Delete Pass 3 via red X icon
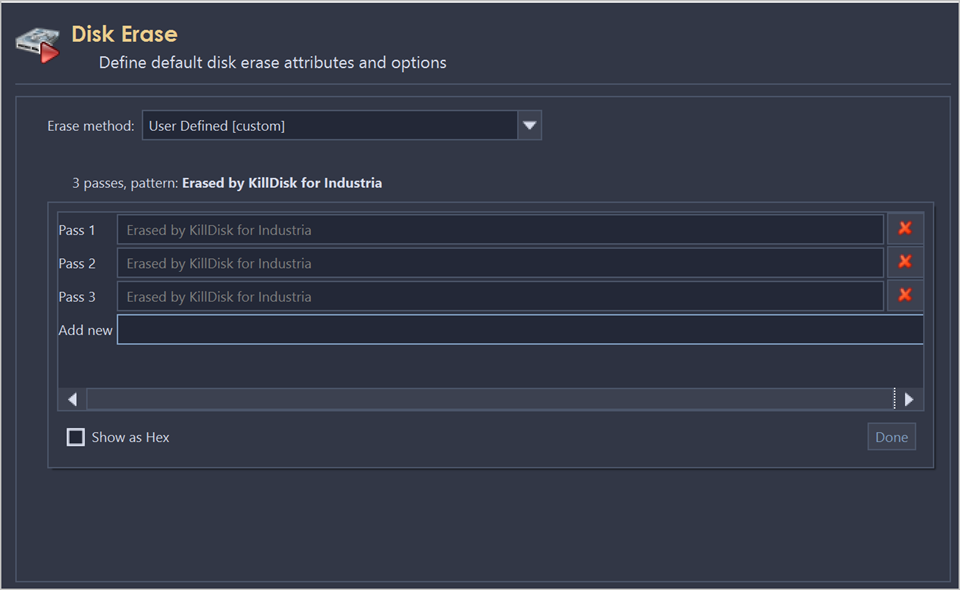 (x=904, y=296)
